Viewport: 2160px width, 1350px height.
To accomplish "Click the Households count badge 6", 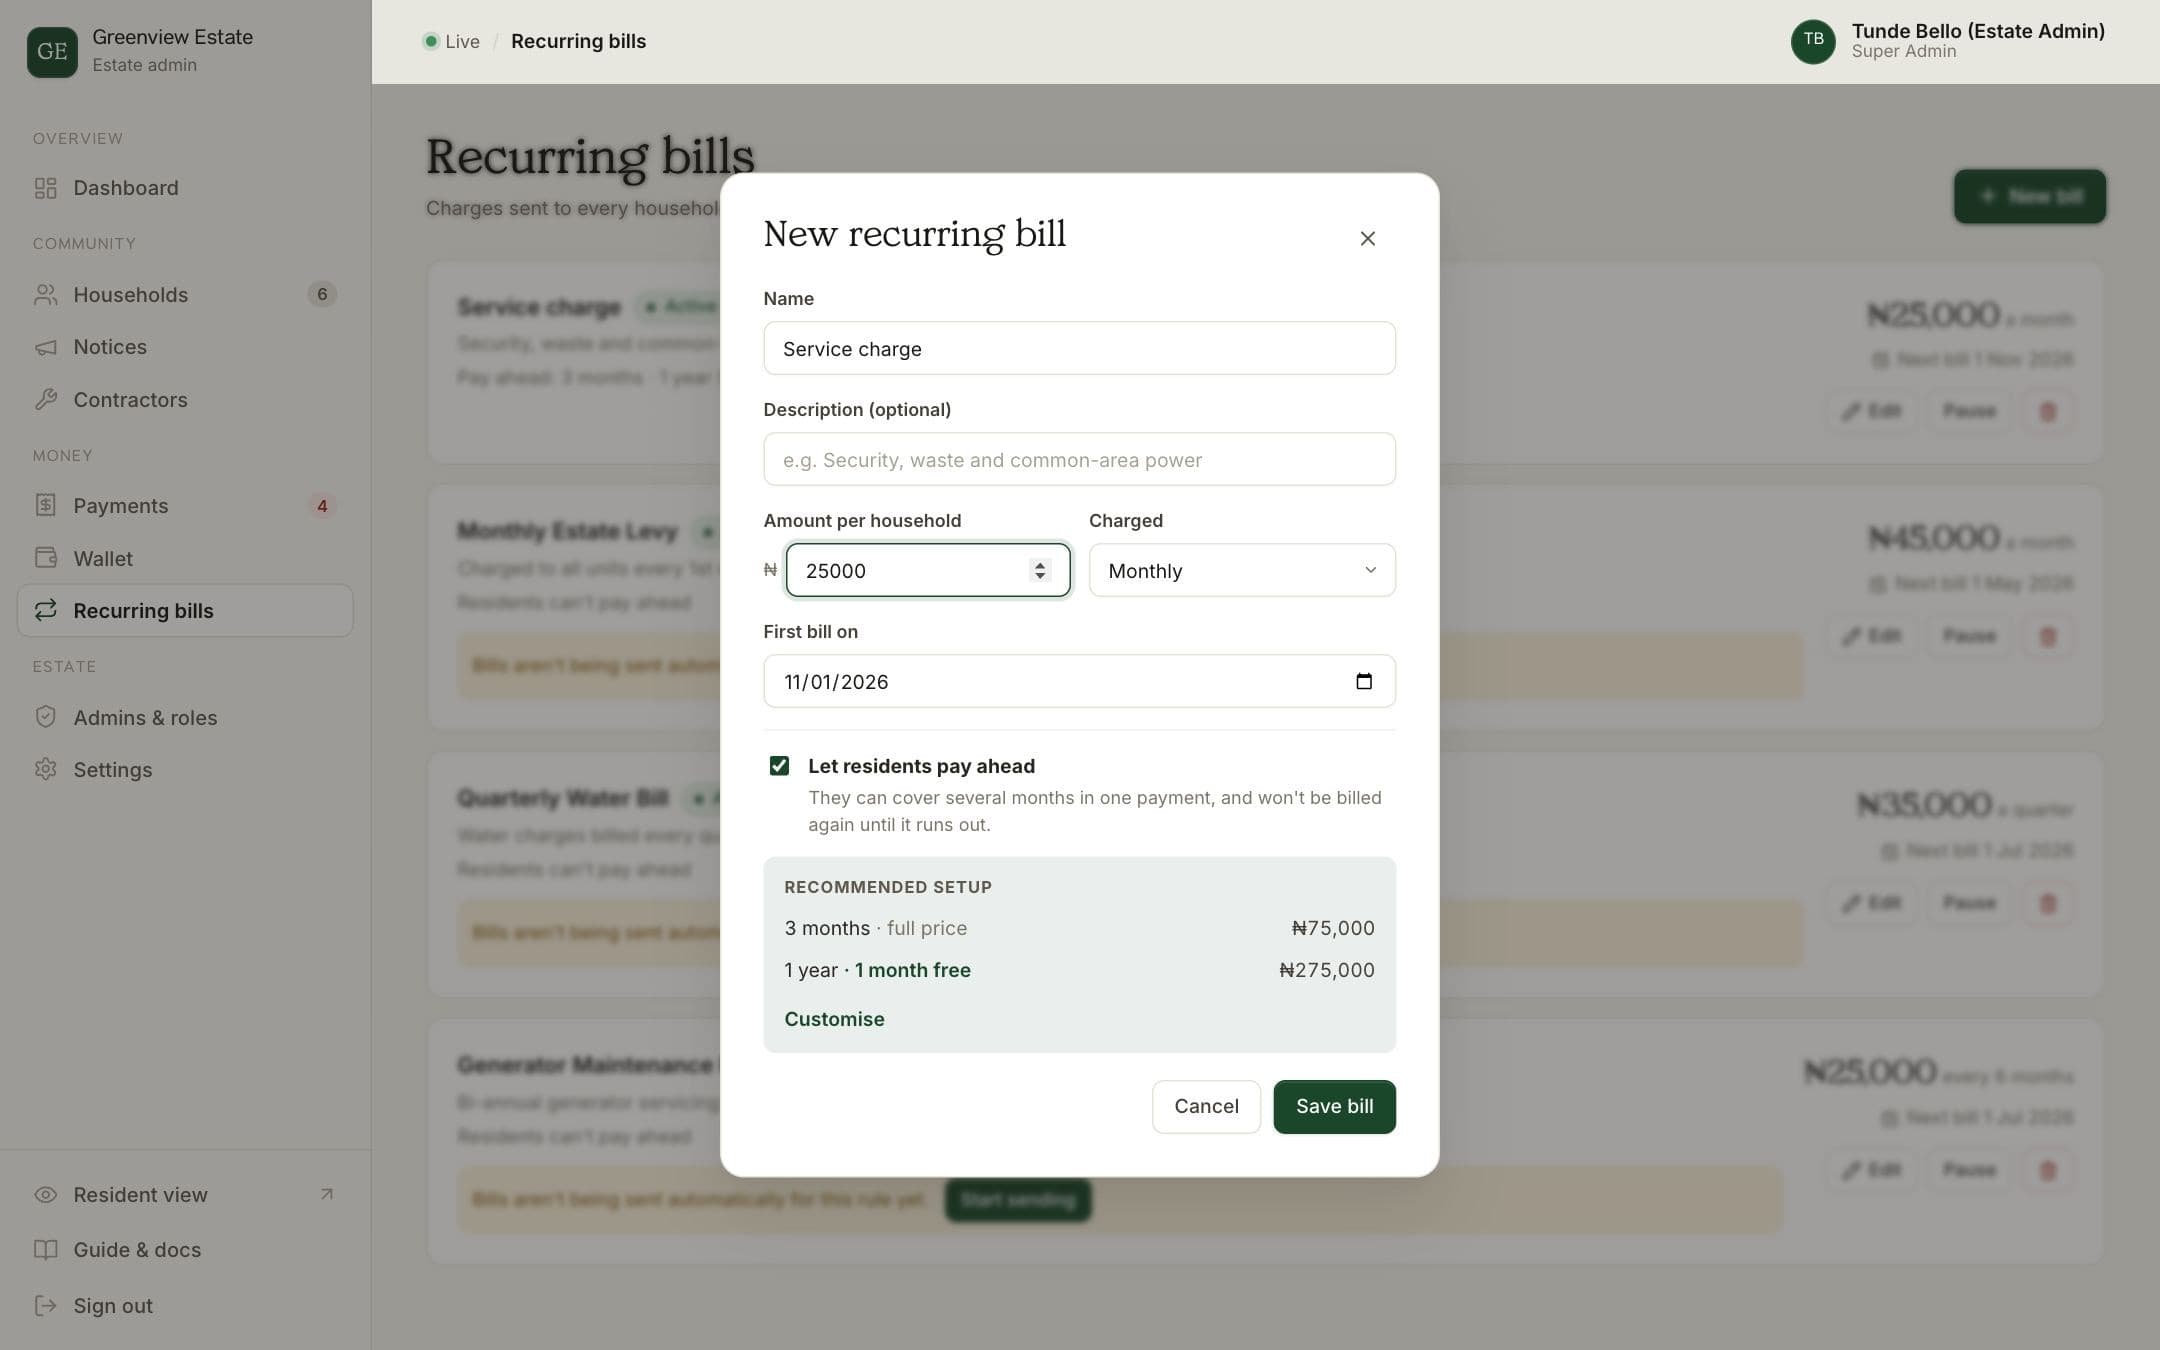I will (x=322, y=294).
